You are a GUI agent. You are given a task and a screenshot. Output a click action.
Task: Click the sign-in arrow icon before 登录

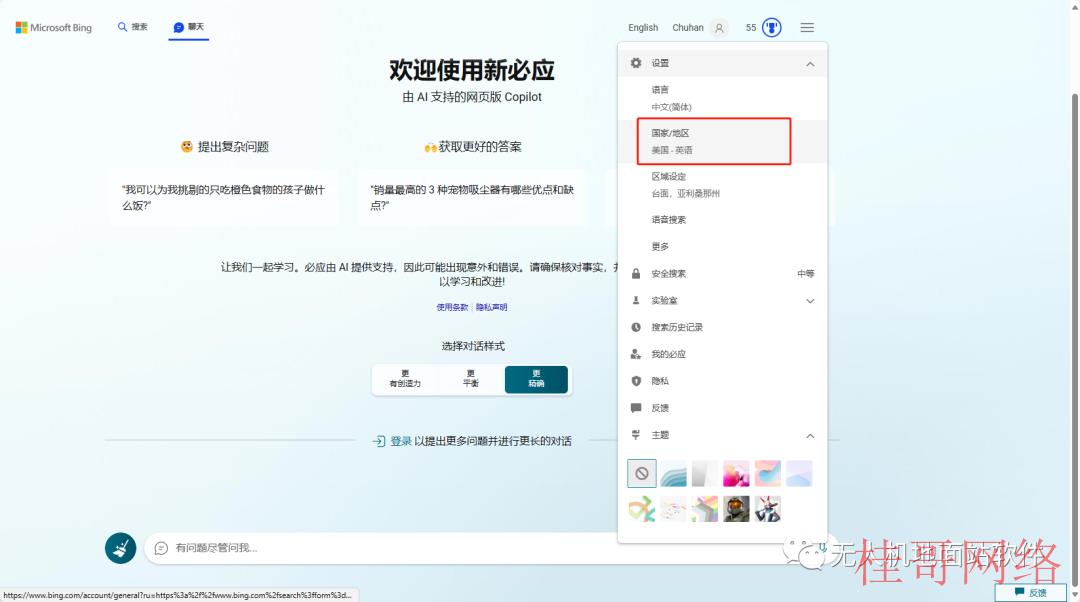(x=379, y=441)
